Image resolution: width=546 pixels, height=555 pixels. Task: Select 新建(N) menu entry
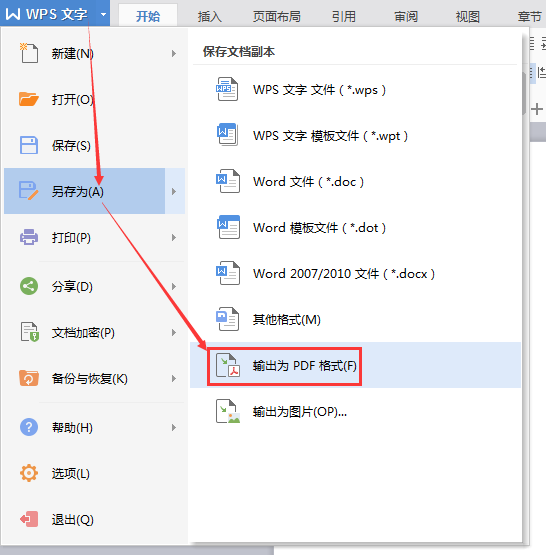point(94,53)
